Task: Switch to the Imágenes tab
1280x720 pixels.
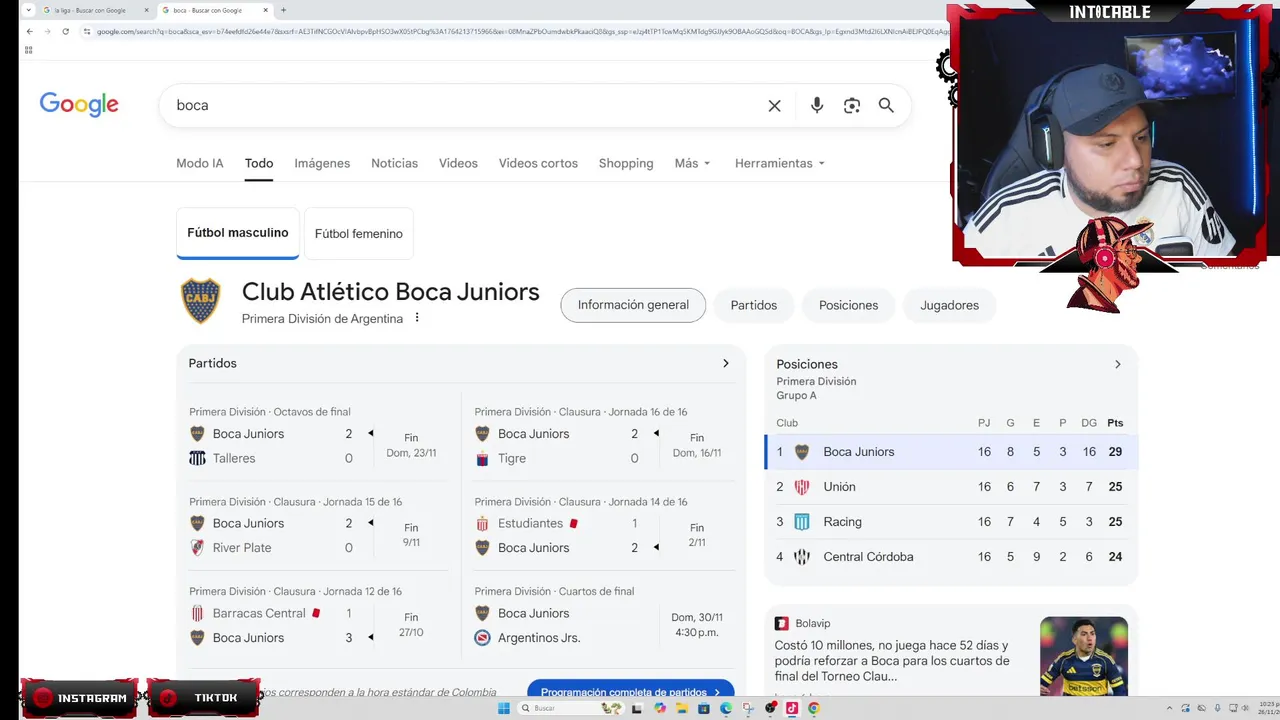Action: pyautogui.click(x=322, y=163)
